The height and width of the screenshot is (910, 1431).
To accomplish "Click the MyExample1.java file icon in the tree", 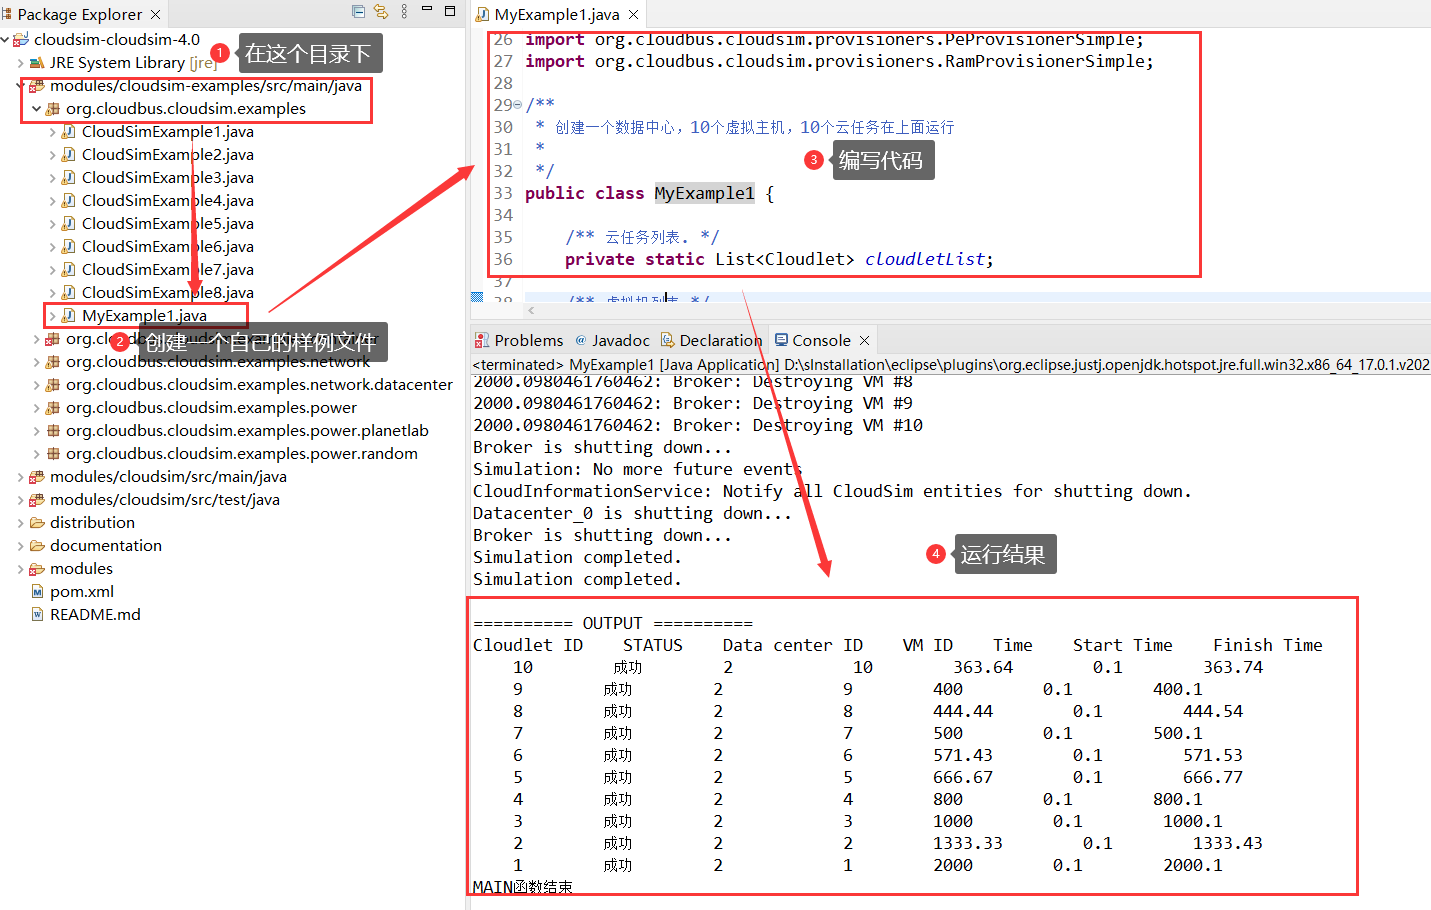I will (x=69, y=316).
